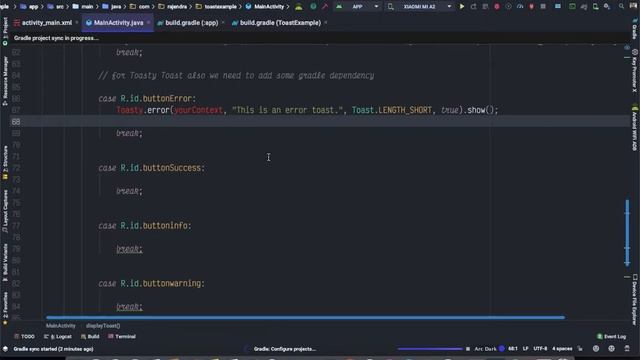640x360 pixels.
Task: Click the lock read-only toggle icon in status bar
Action: (x=580, y=349)
